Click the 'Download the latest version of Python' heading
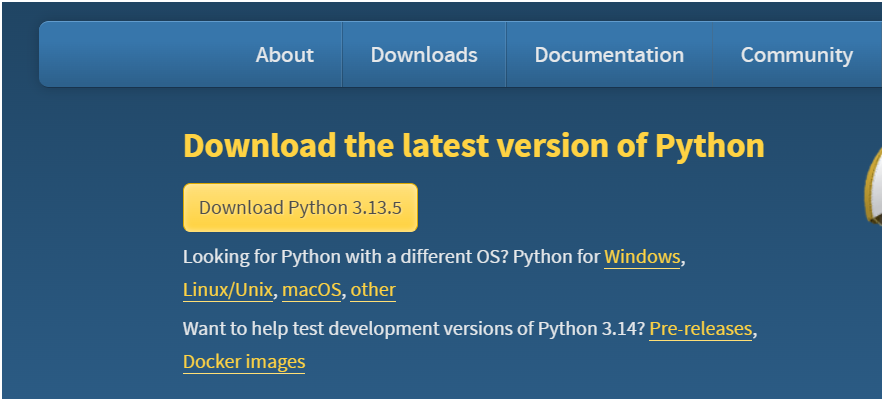Viewport: 884px width, 401px height. (474, 146)
